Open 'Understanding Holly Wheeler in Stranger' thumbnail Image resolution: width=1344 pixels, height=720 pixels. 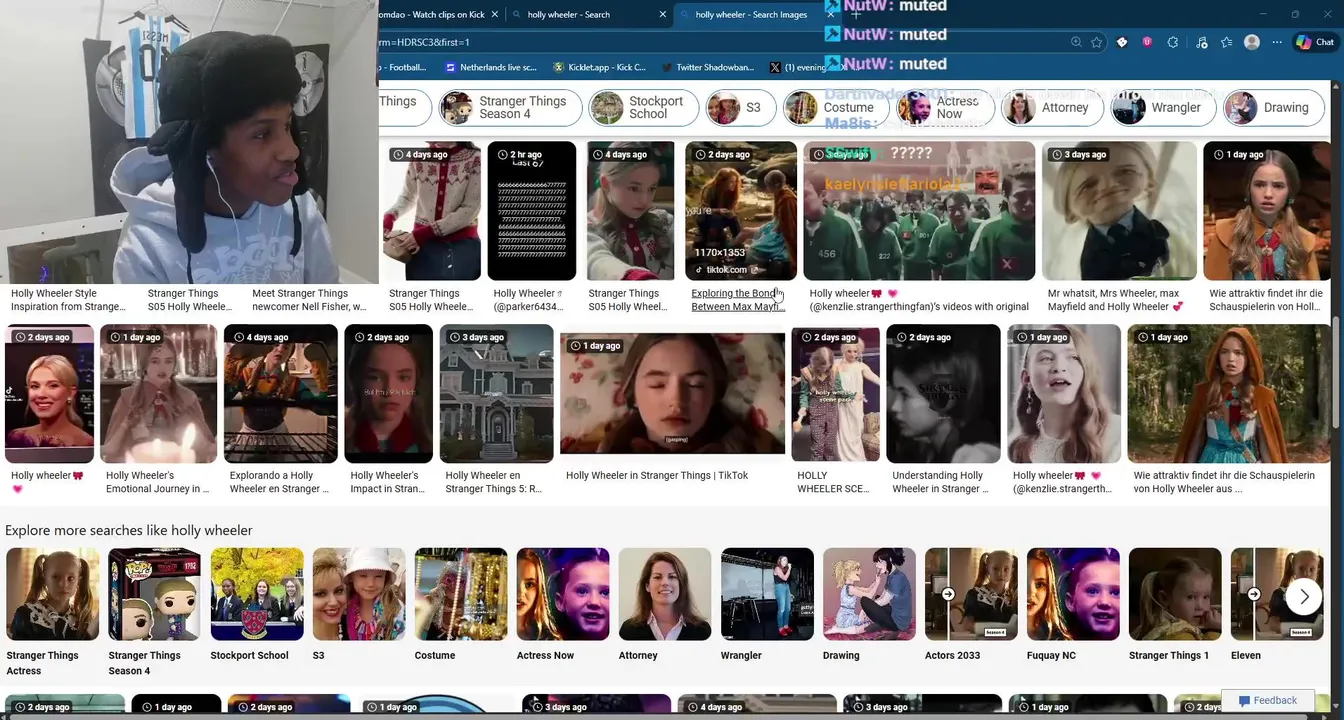tap(943, 393)
